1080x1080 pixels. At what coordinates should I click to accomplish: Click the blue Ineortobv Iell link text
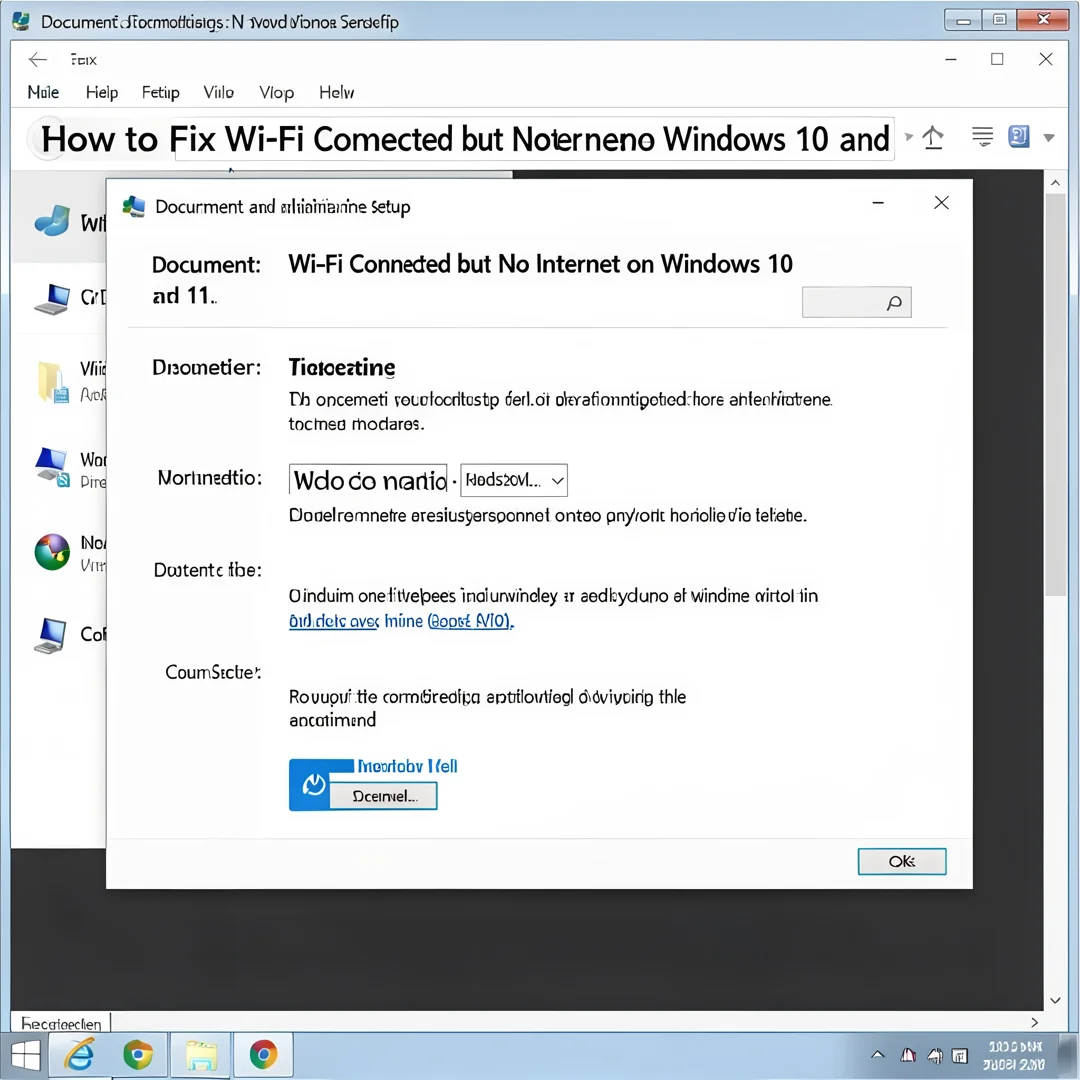click(407, 766)
